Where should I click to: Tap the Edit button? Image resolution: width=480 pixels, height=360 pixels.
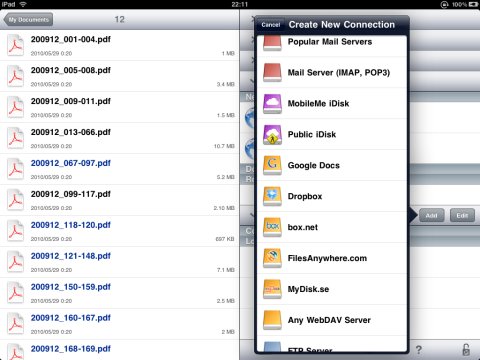click(x=462, y=215)
